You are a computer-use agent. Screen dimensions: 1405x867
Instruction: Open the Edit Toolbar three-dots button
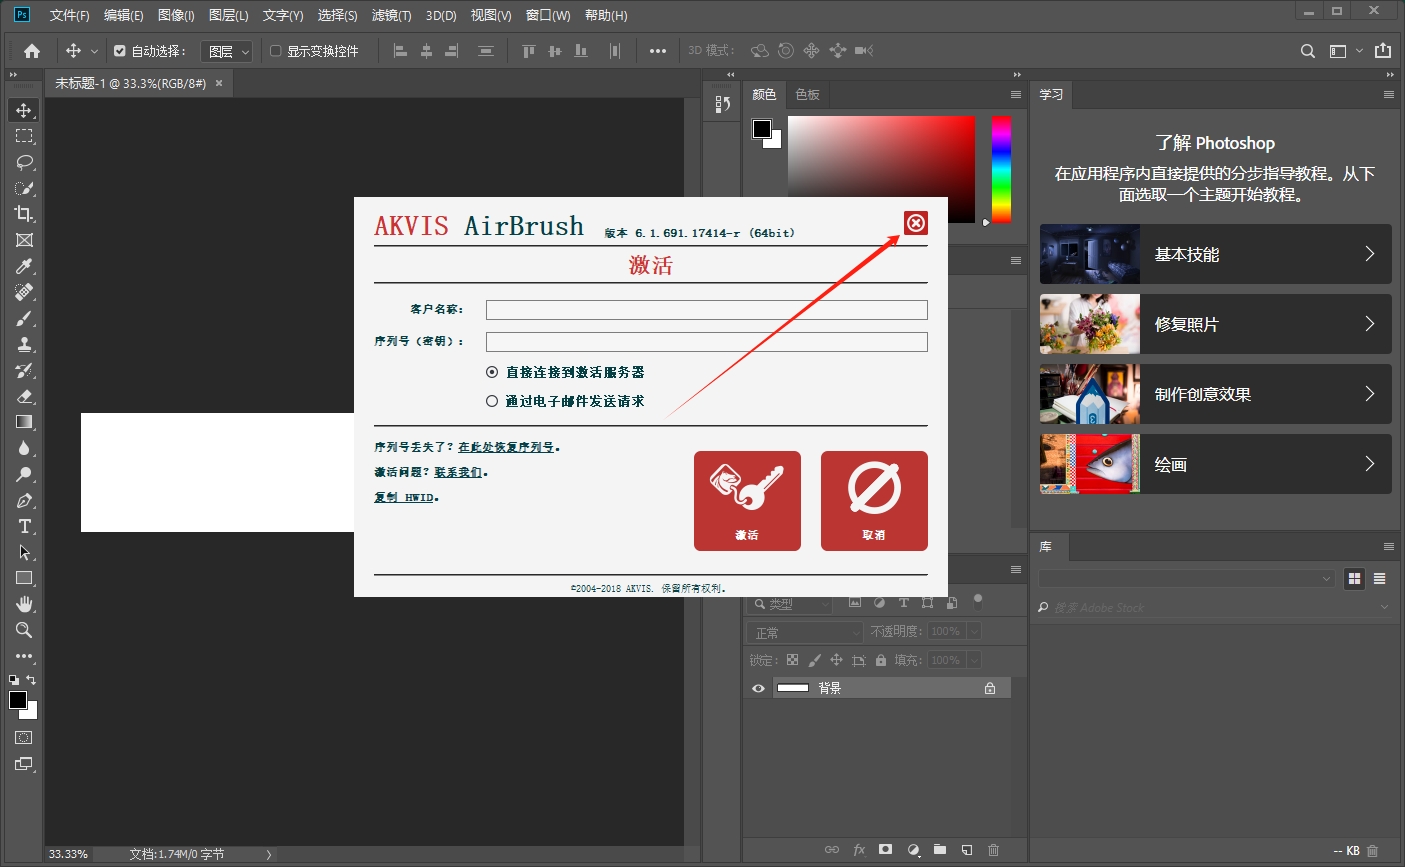24,656
